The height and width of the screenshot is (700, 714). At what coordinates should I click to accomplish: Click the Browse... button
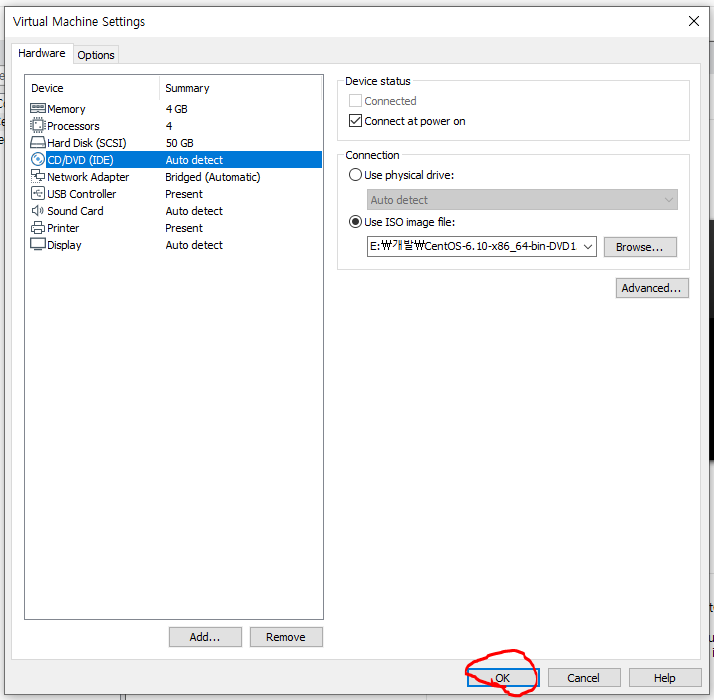[640, 247]
